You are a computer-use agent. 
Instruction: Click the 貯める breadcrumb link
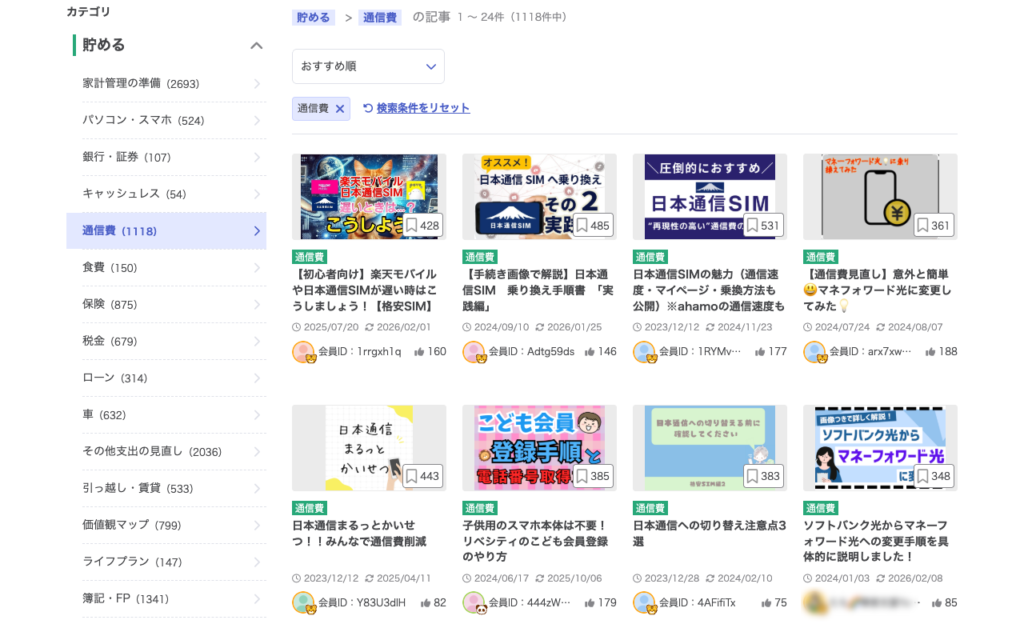(x=313, y=17)
